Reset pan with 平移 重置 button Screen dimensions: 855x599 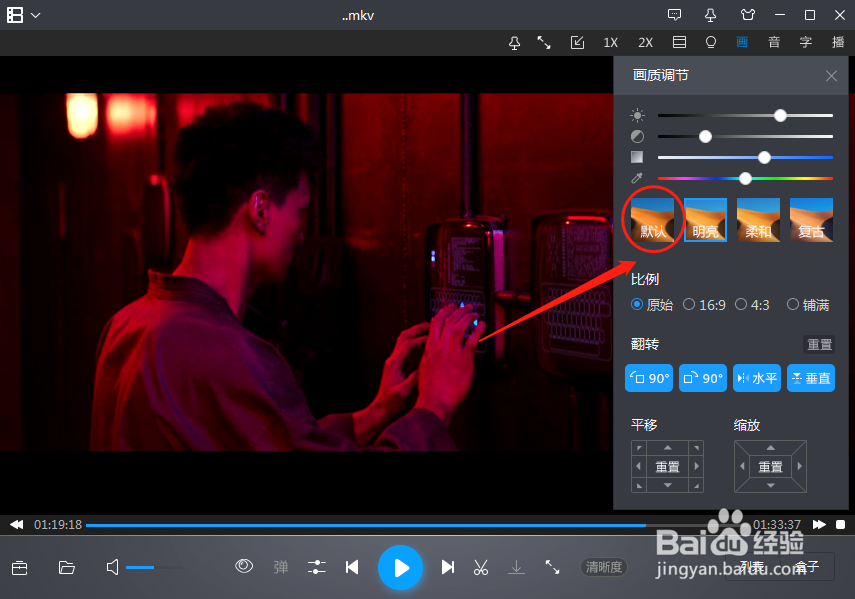[667, 467]
